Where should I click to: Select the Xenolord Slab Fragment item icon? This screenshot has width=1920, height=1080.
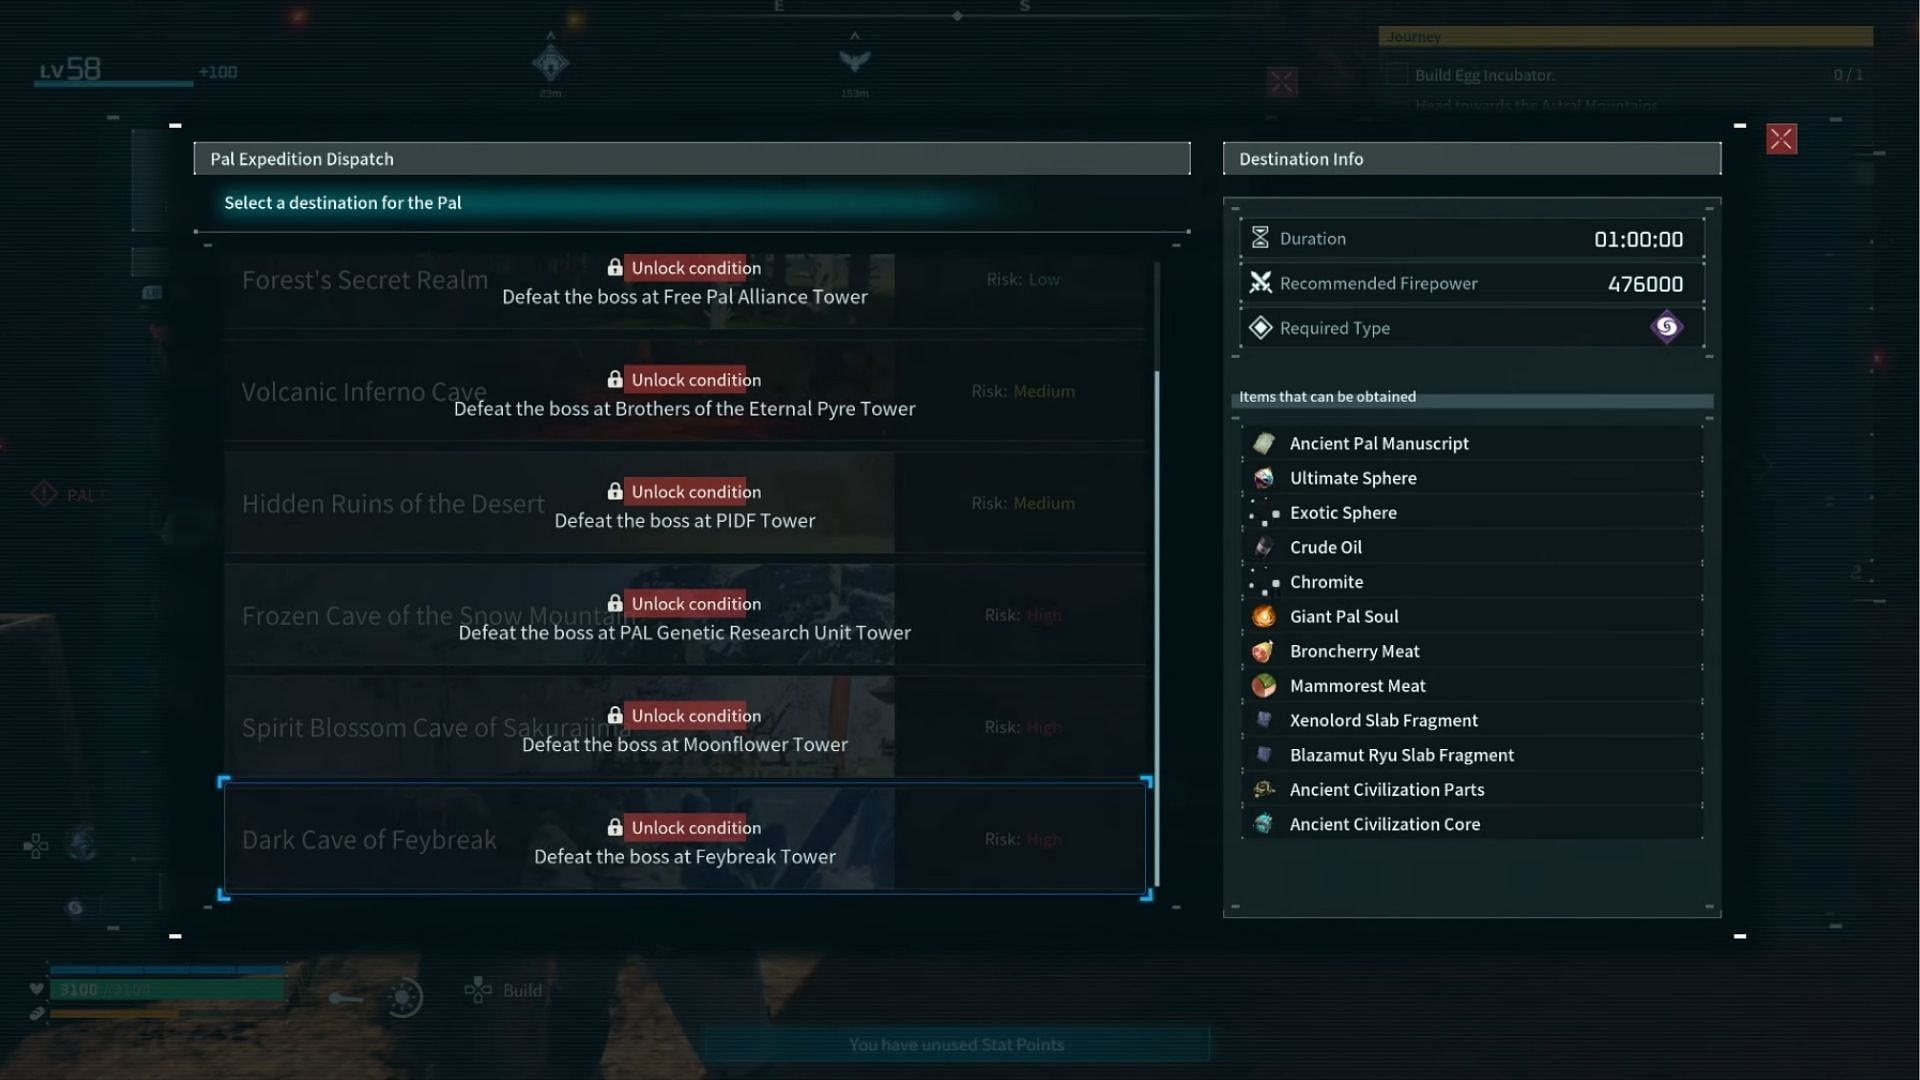point(1261,720)
